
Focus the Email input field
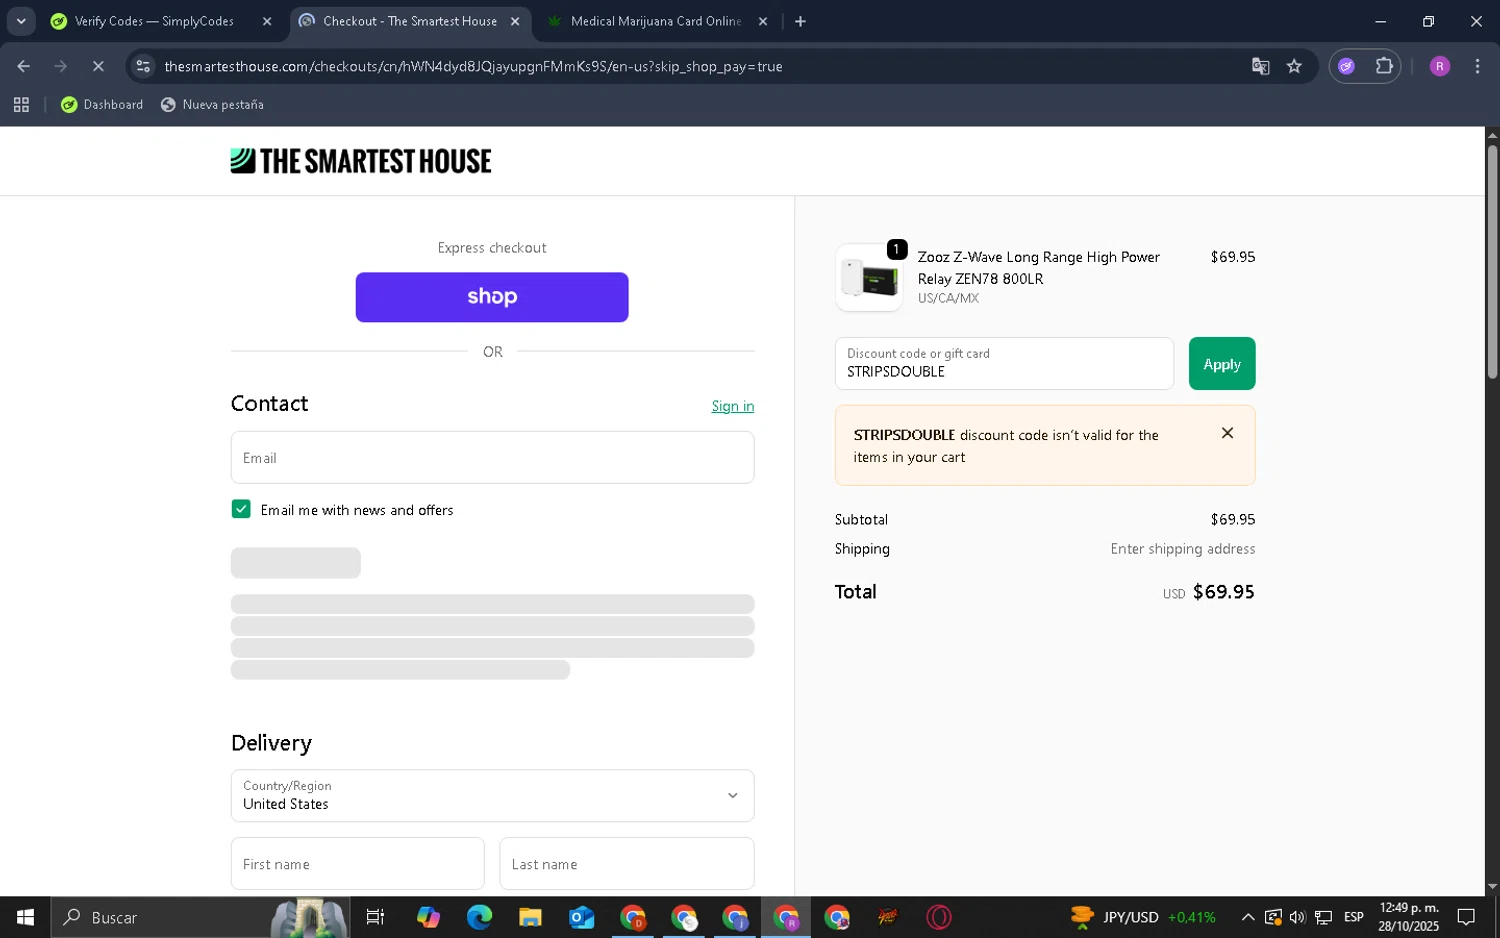point(492,457)
